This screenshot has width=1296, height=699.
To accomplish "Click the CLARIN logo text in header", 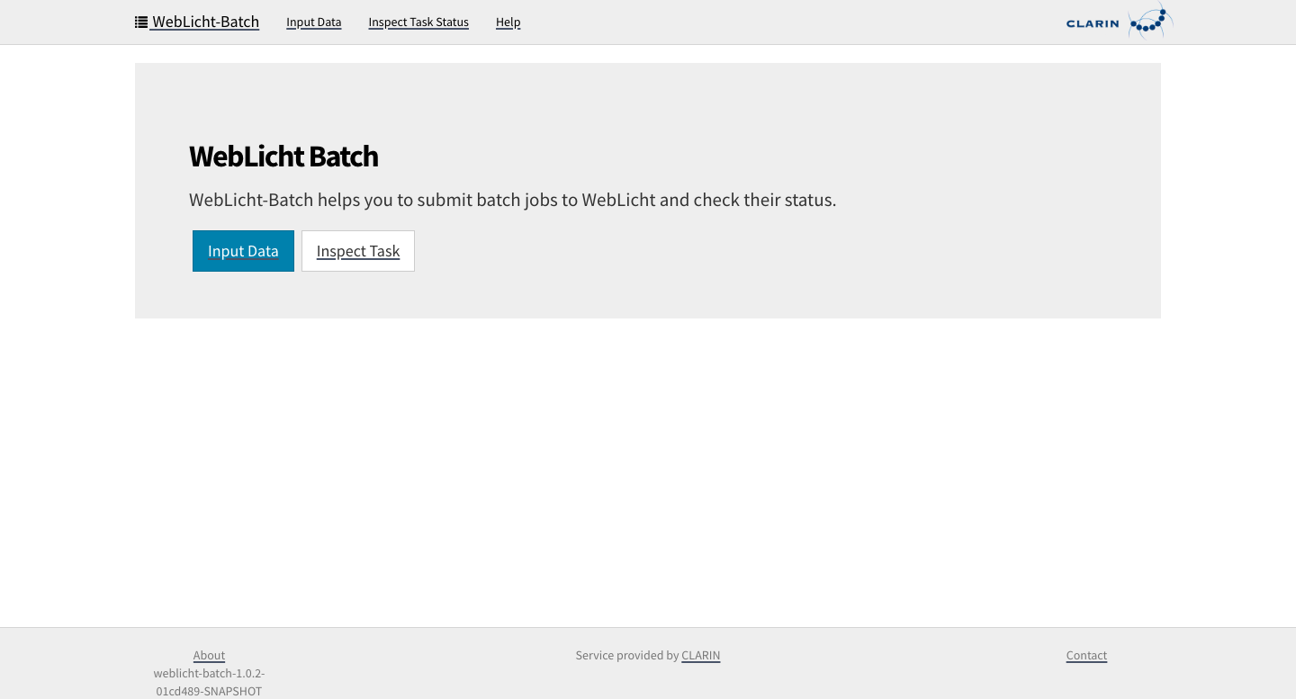I will (1092, 23).
